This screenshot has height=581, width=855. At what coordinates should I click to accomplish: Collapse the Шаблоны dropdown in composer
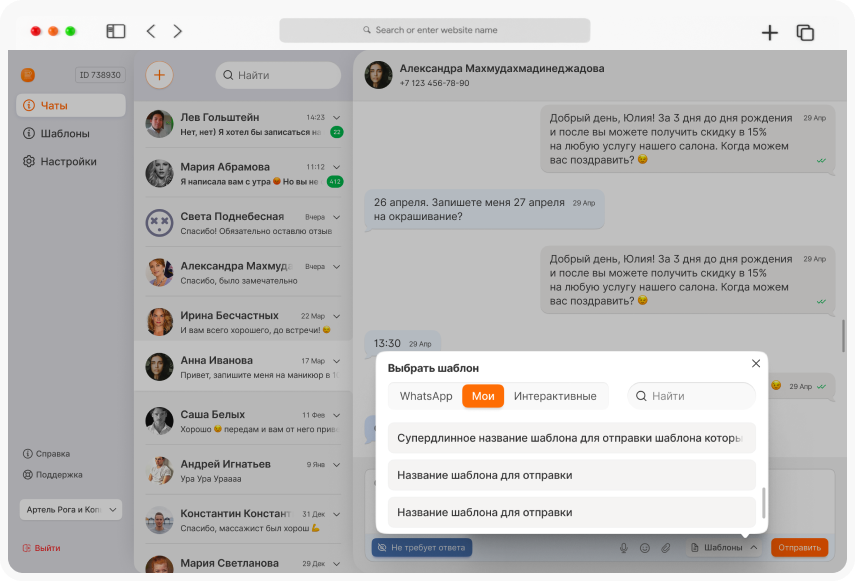tap(724, 547)
